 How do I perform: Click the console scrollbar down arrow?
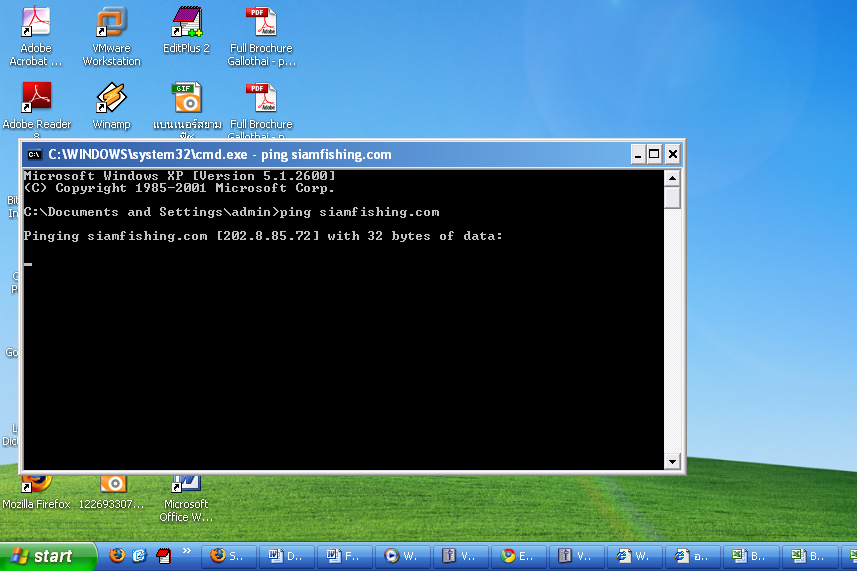tap(672, 462)
